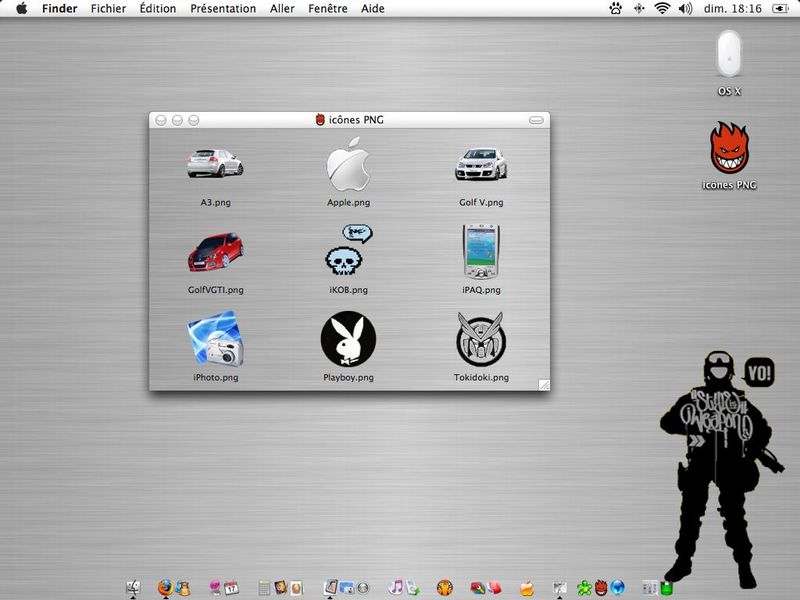
Task: Launch Firefox from the Dock
Action: (x=165, y=588)
